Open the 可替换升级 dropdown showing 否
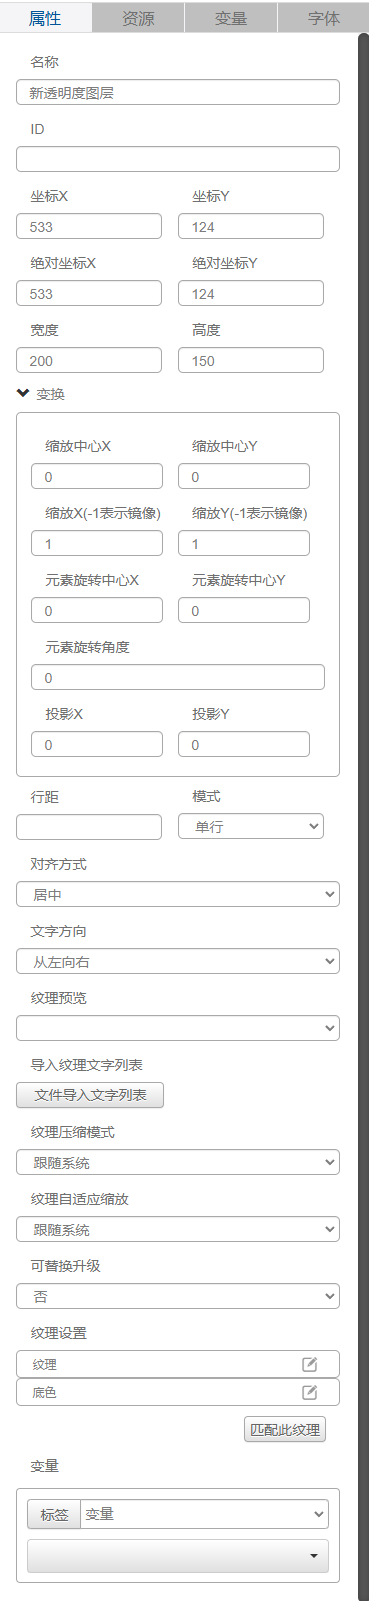This screenshot has height=1601, width=369. pos(178,1296)
